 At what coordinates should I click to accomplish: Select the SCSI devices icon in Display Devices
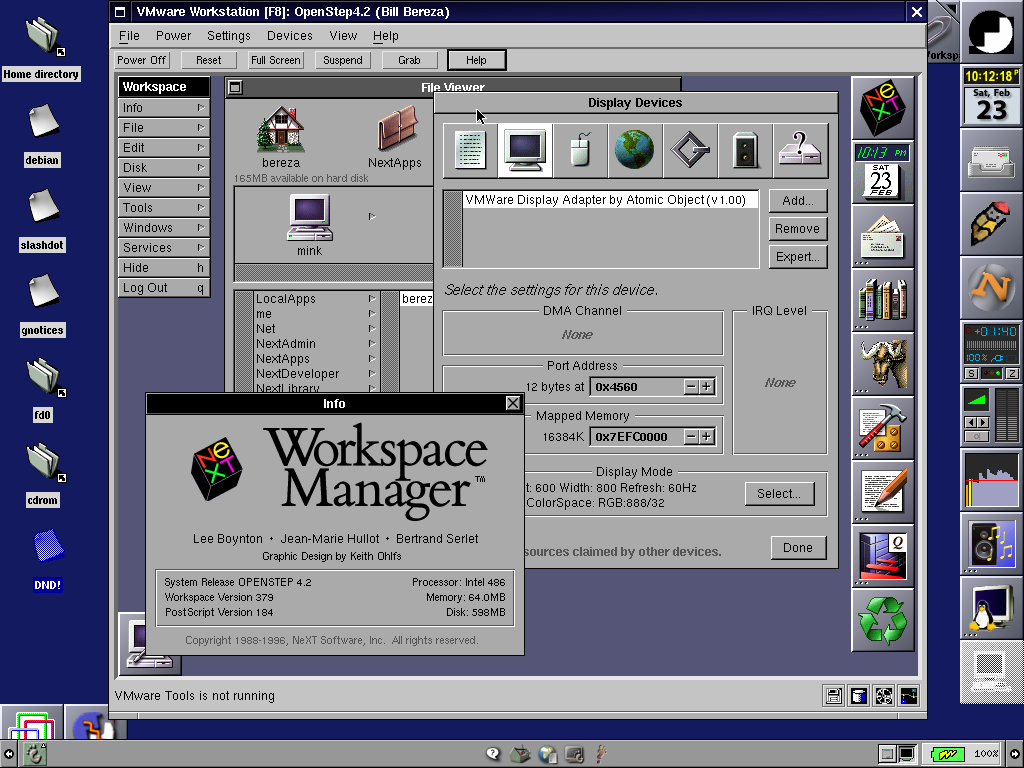pyautogui.click(x=690, y=150)
